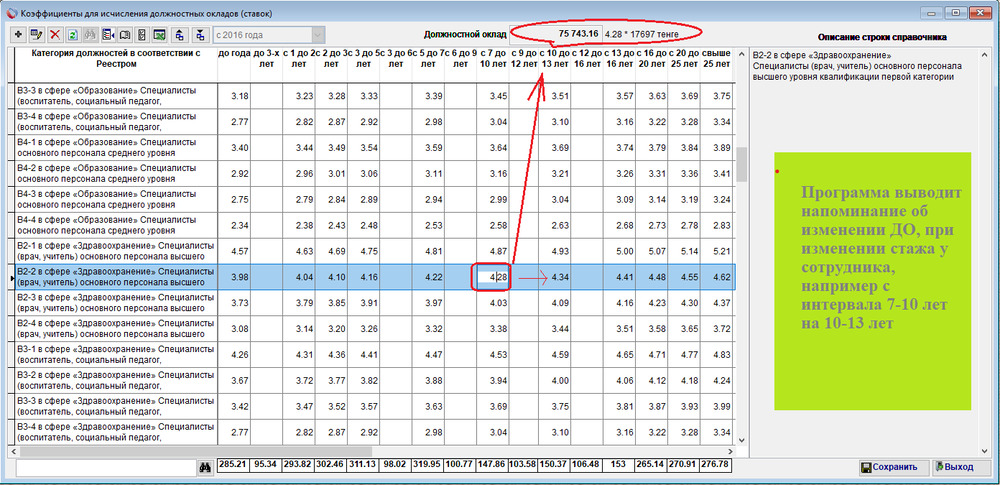
Task: Click the edit record pencil icon
Action: coord(36,34)
